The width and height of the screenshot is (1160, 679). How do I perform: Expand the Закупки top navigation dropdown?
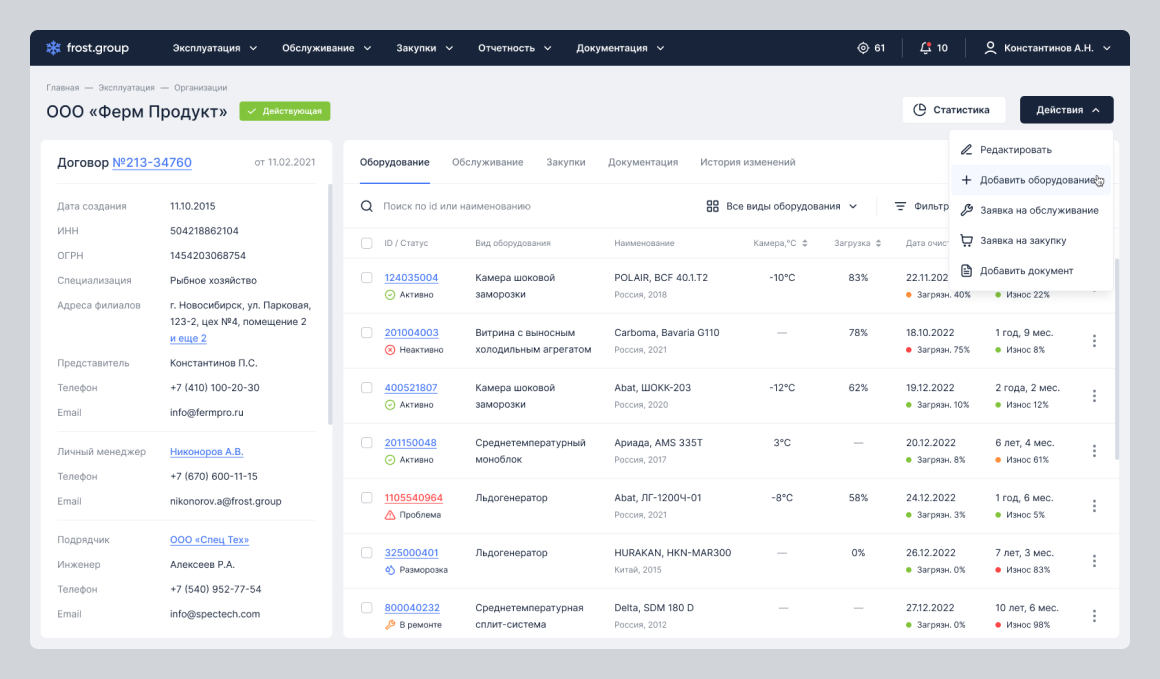coord(425,48)
